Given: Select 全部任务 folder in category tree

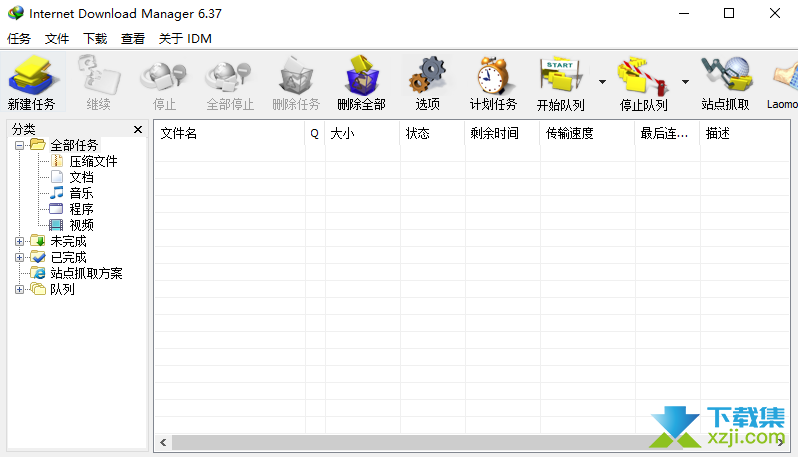Looking at the screenshot, I should (74, 146).
